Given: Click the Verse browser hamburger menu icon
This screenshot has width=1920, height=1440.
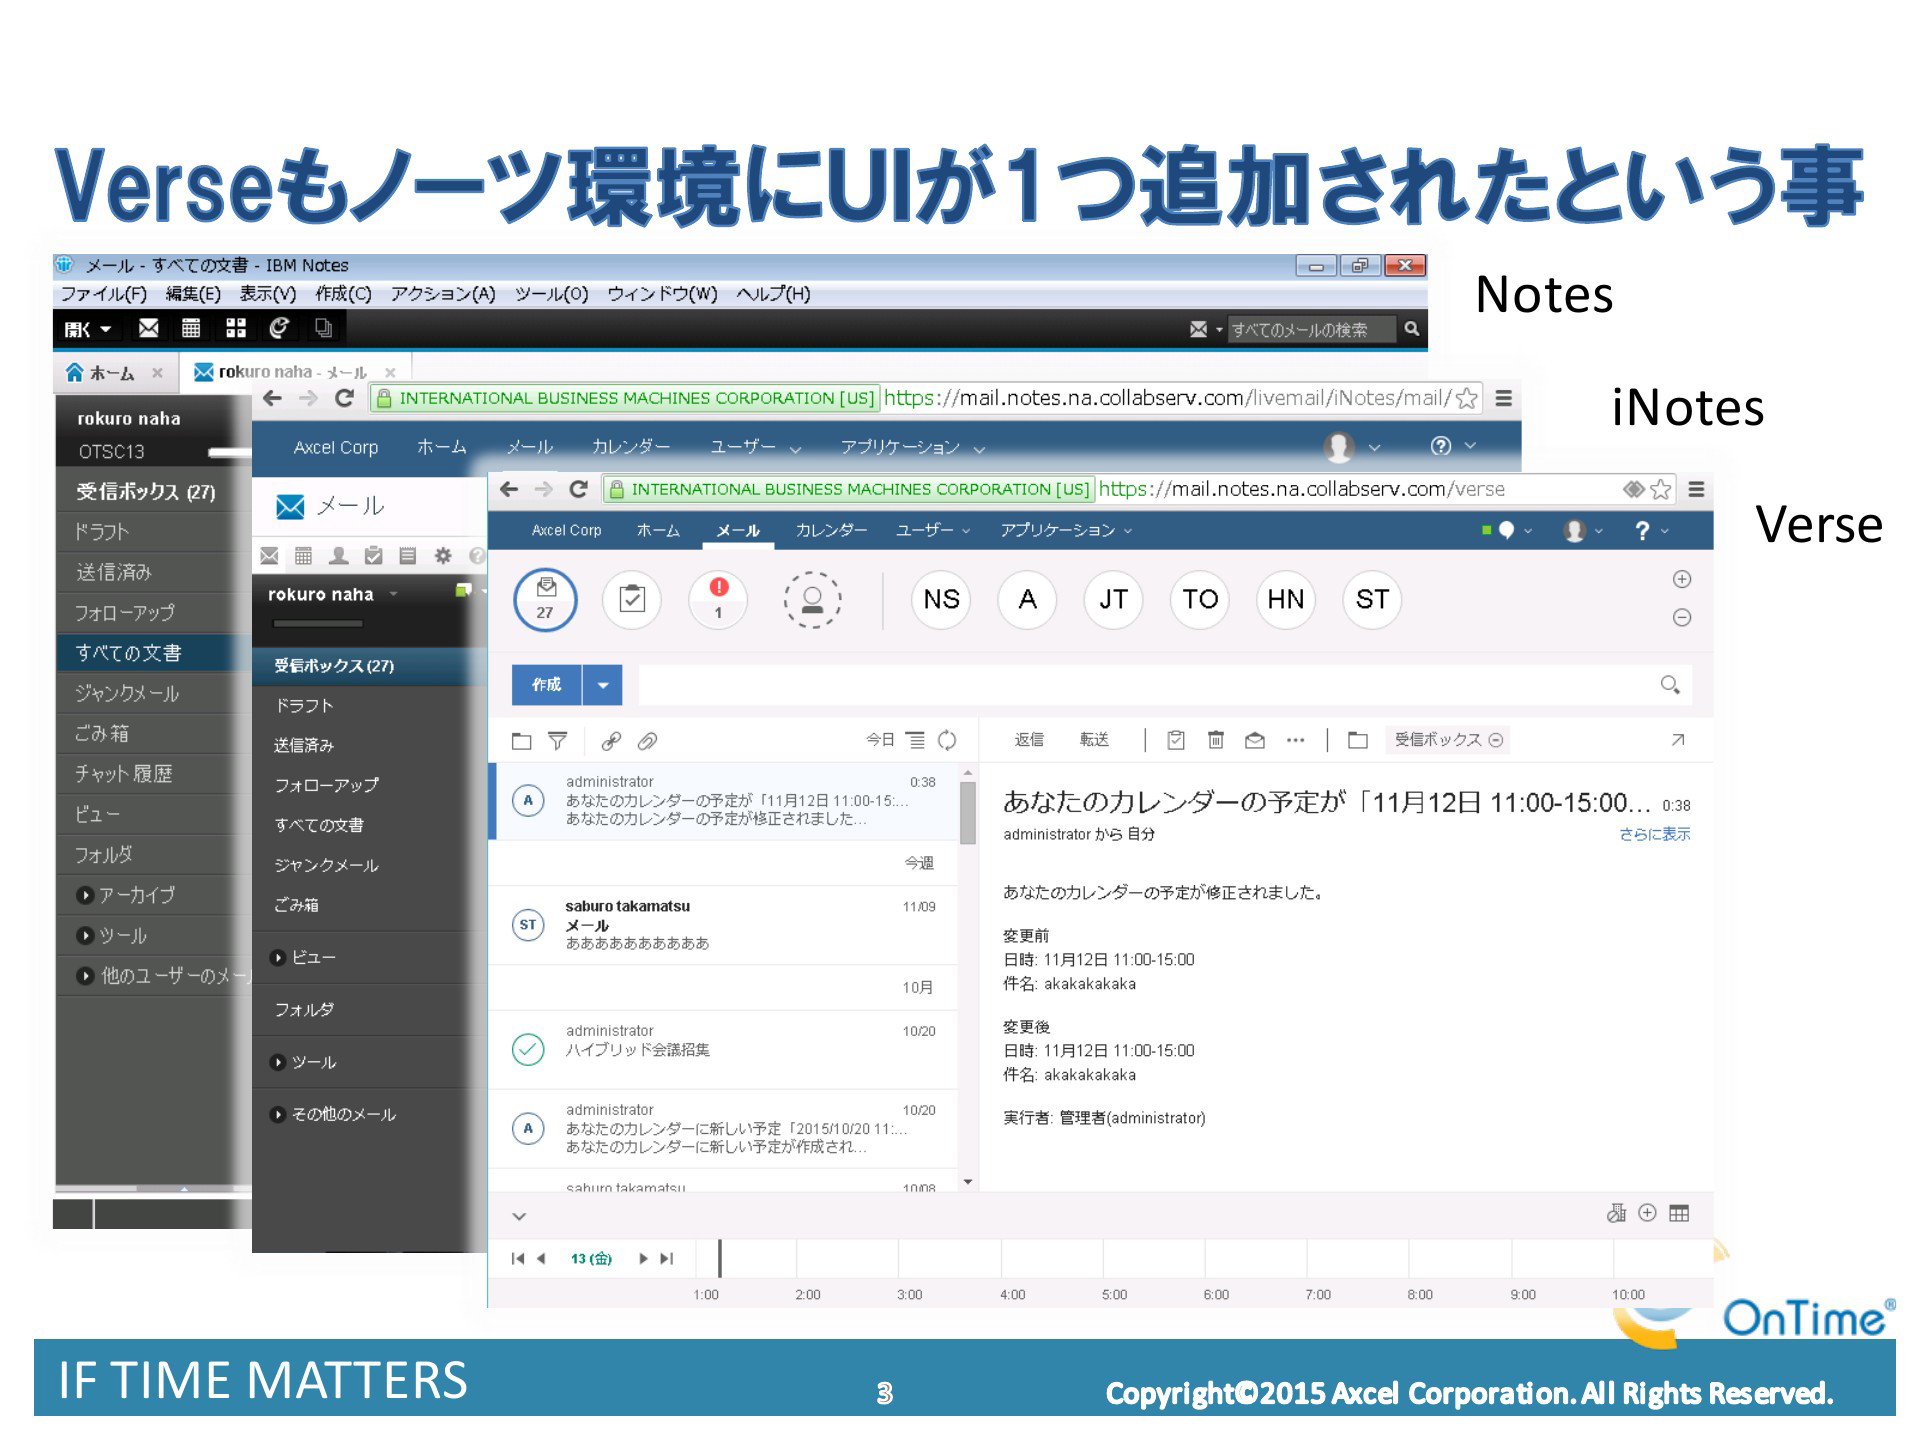Looking at the screenshot, I should click(1696, 489).
